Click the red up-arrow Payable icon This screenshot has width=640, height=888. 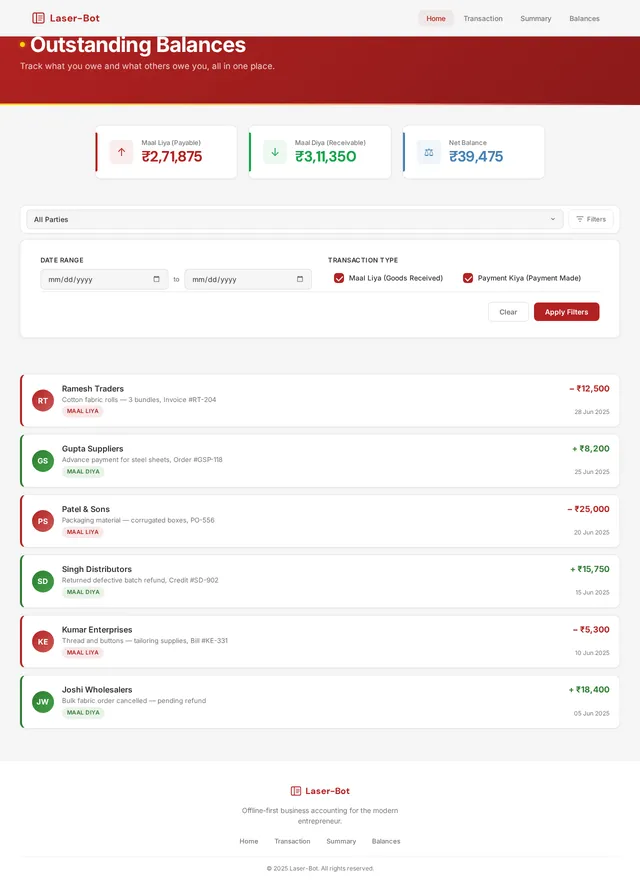(x=121, y=152)
